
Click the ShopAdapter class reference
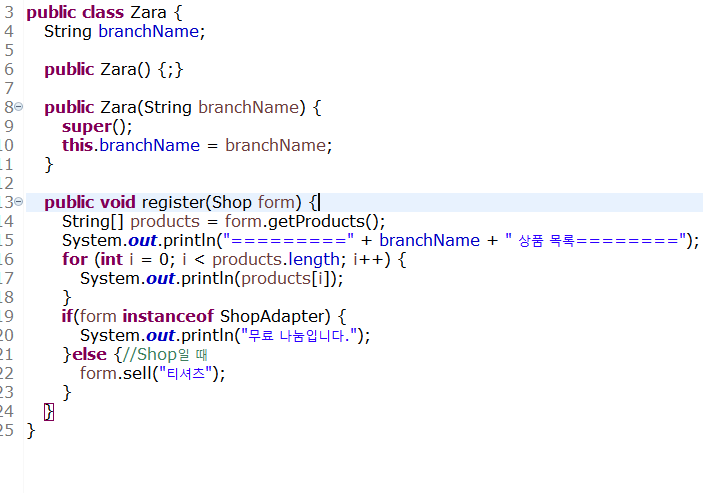pos(272,316)
